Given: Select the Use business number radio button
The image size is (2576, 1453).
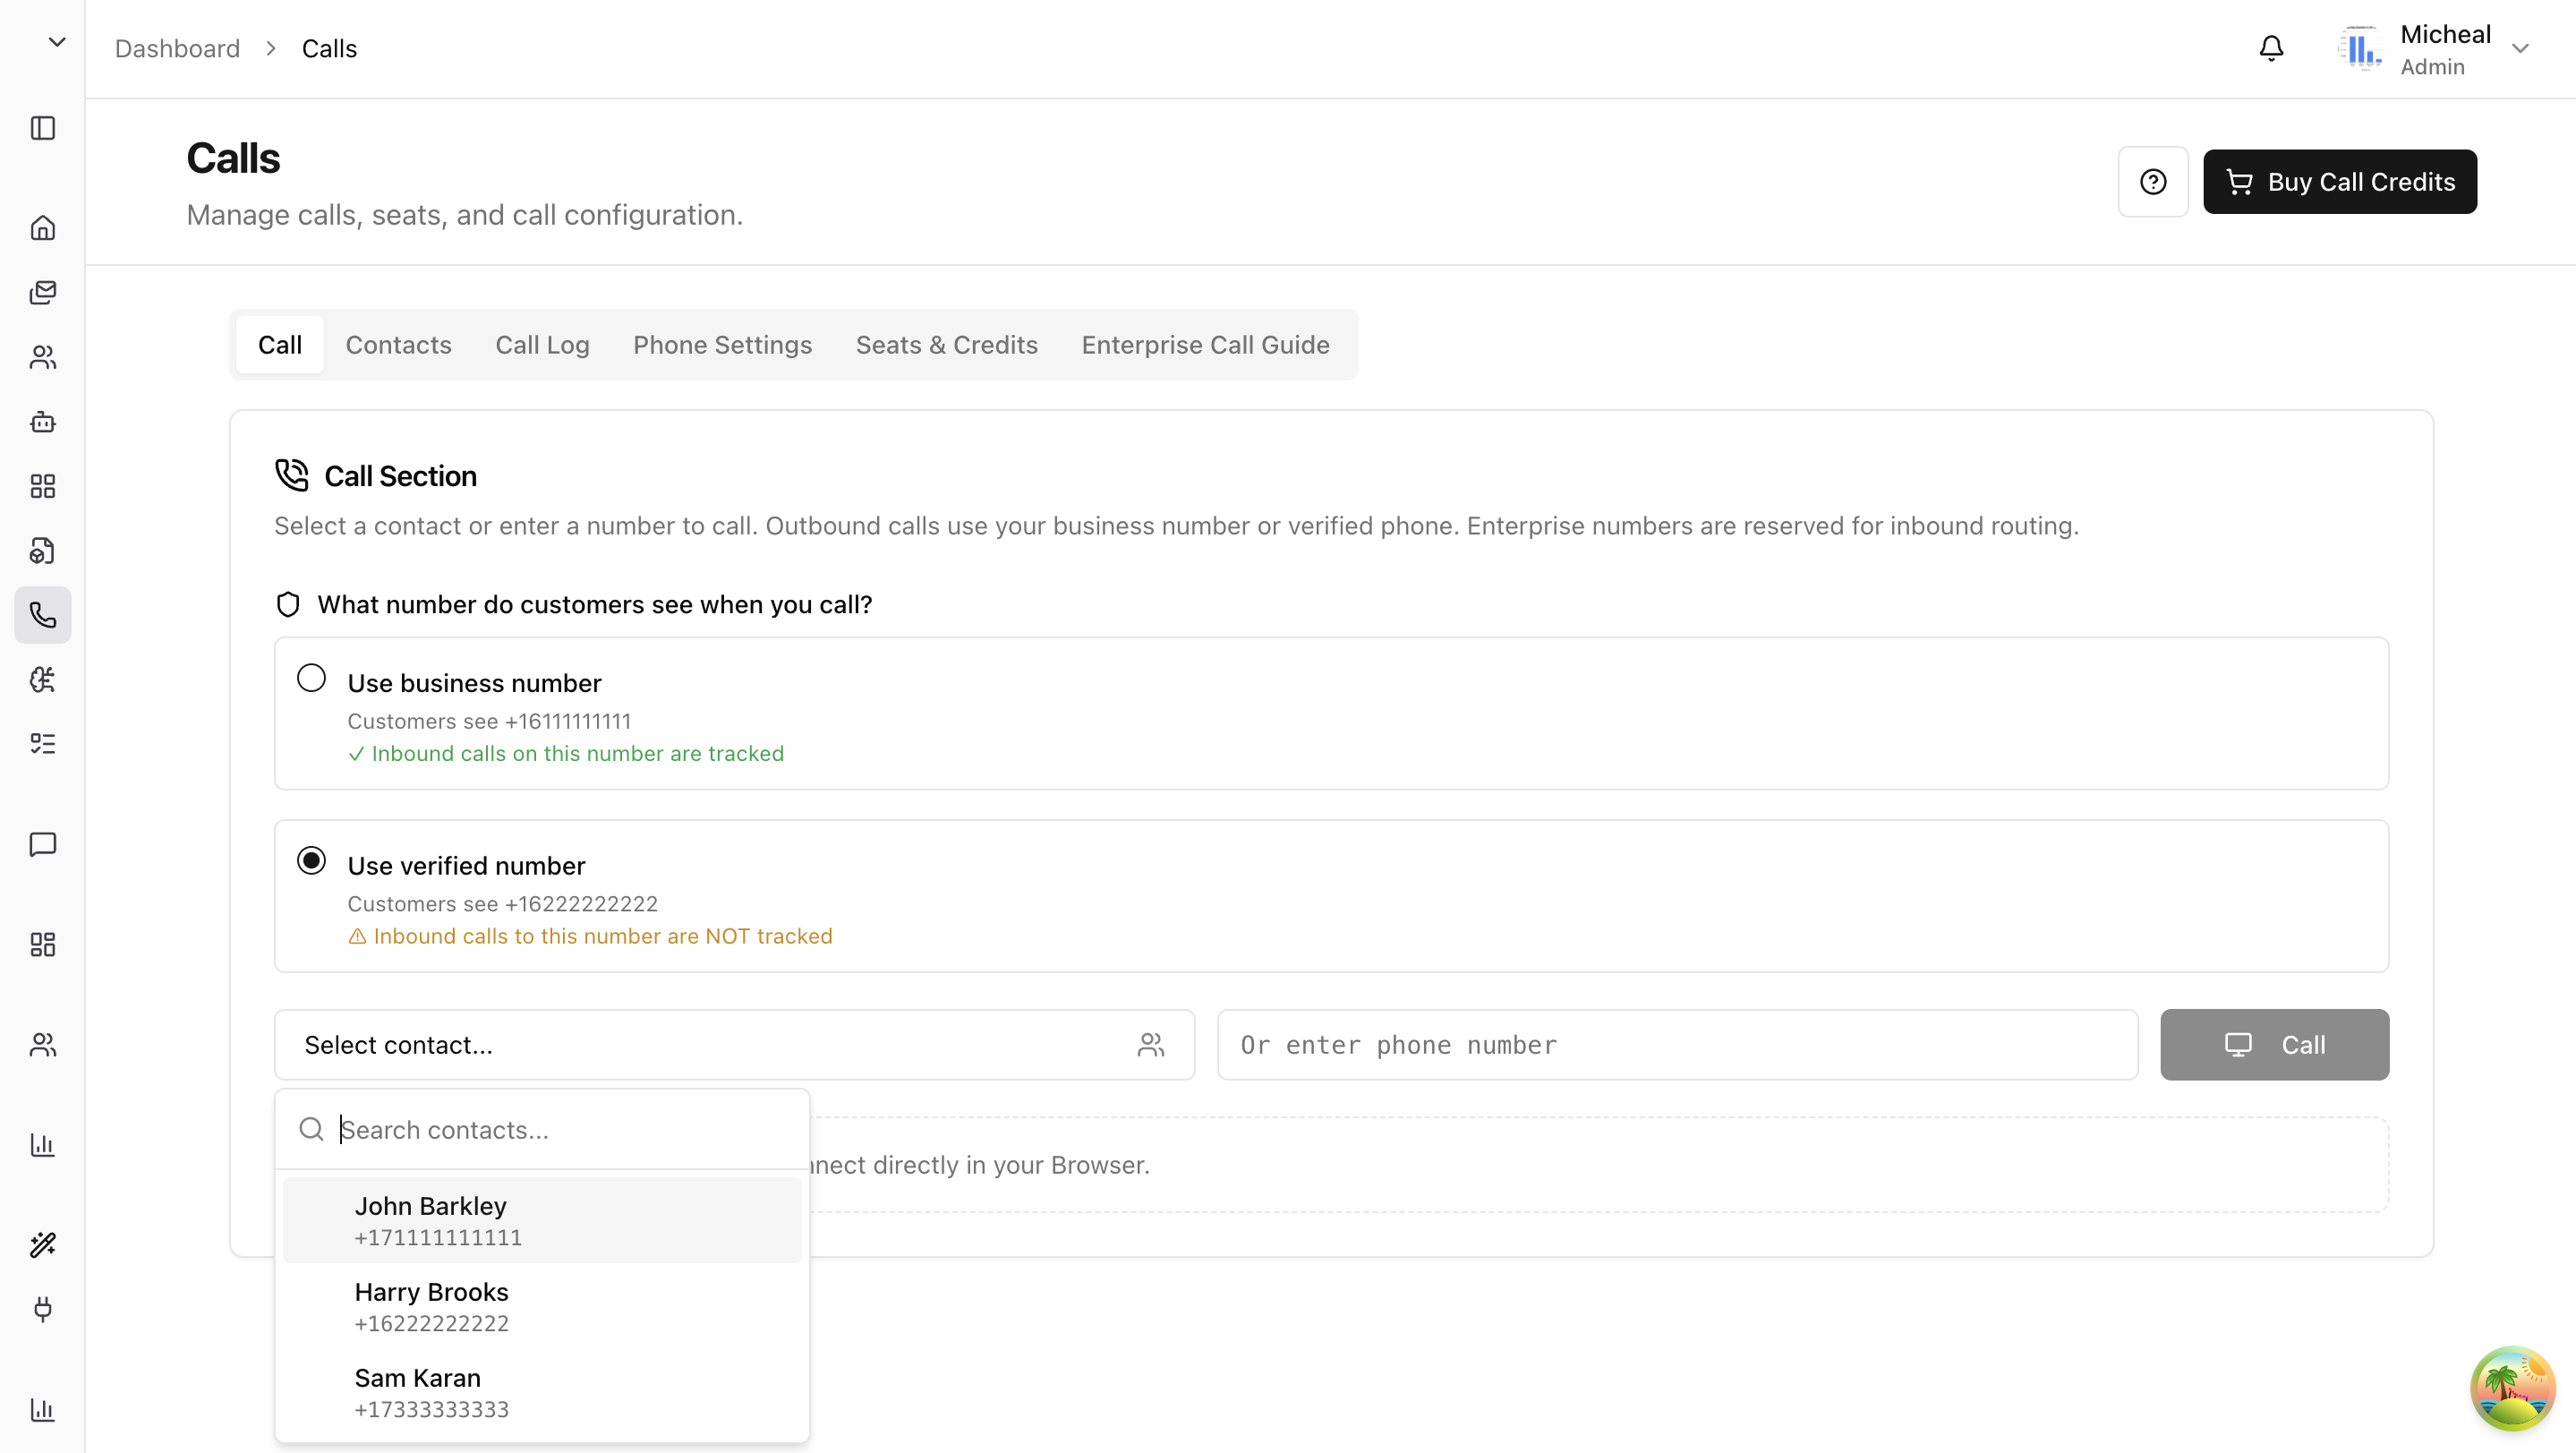Looking at the screenshot, I should (311, 678).
